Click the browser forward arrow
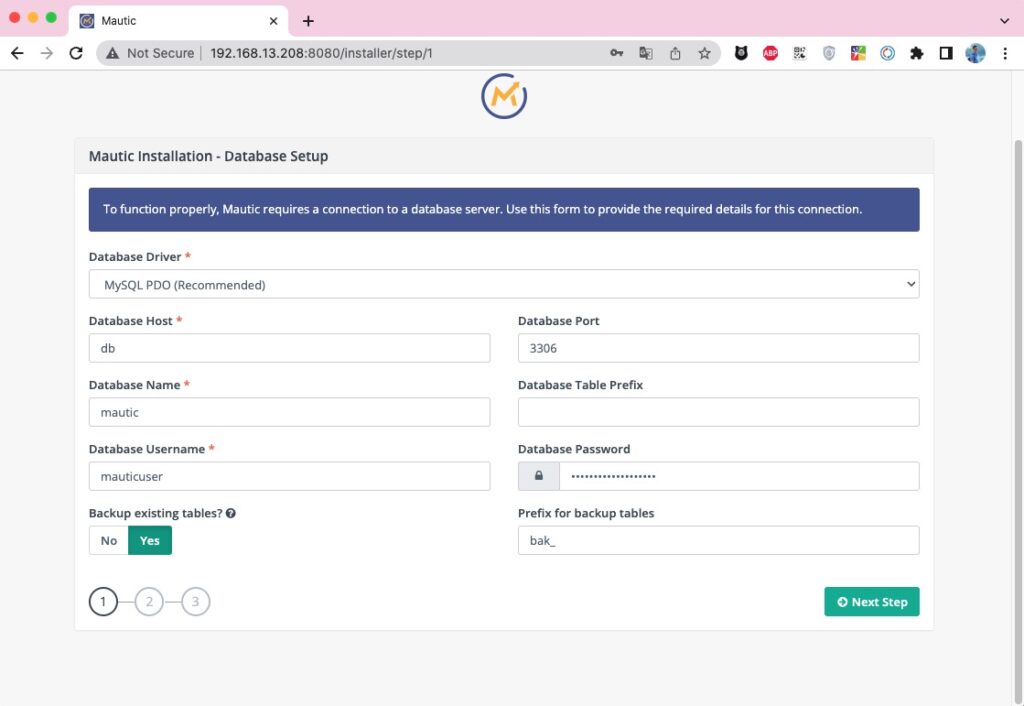The width and height of the screenshot is (1024, 706). (x=47, y=54)
